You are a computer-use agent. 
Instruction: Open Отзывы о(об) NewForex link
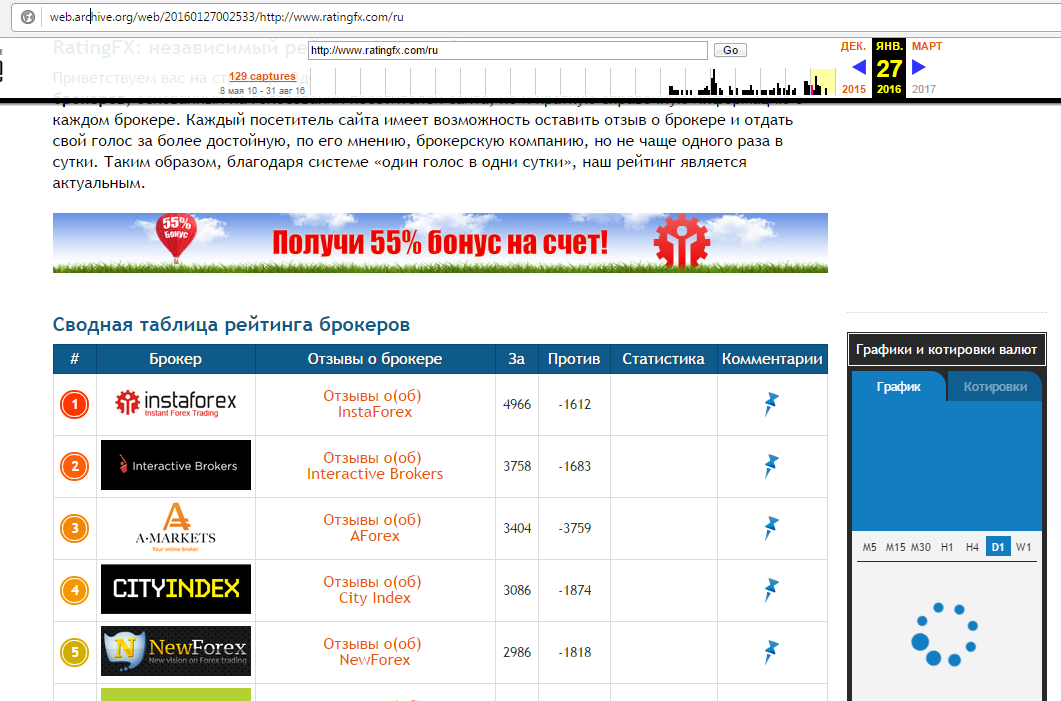[x=373, y=652]
